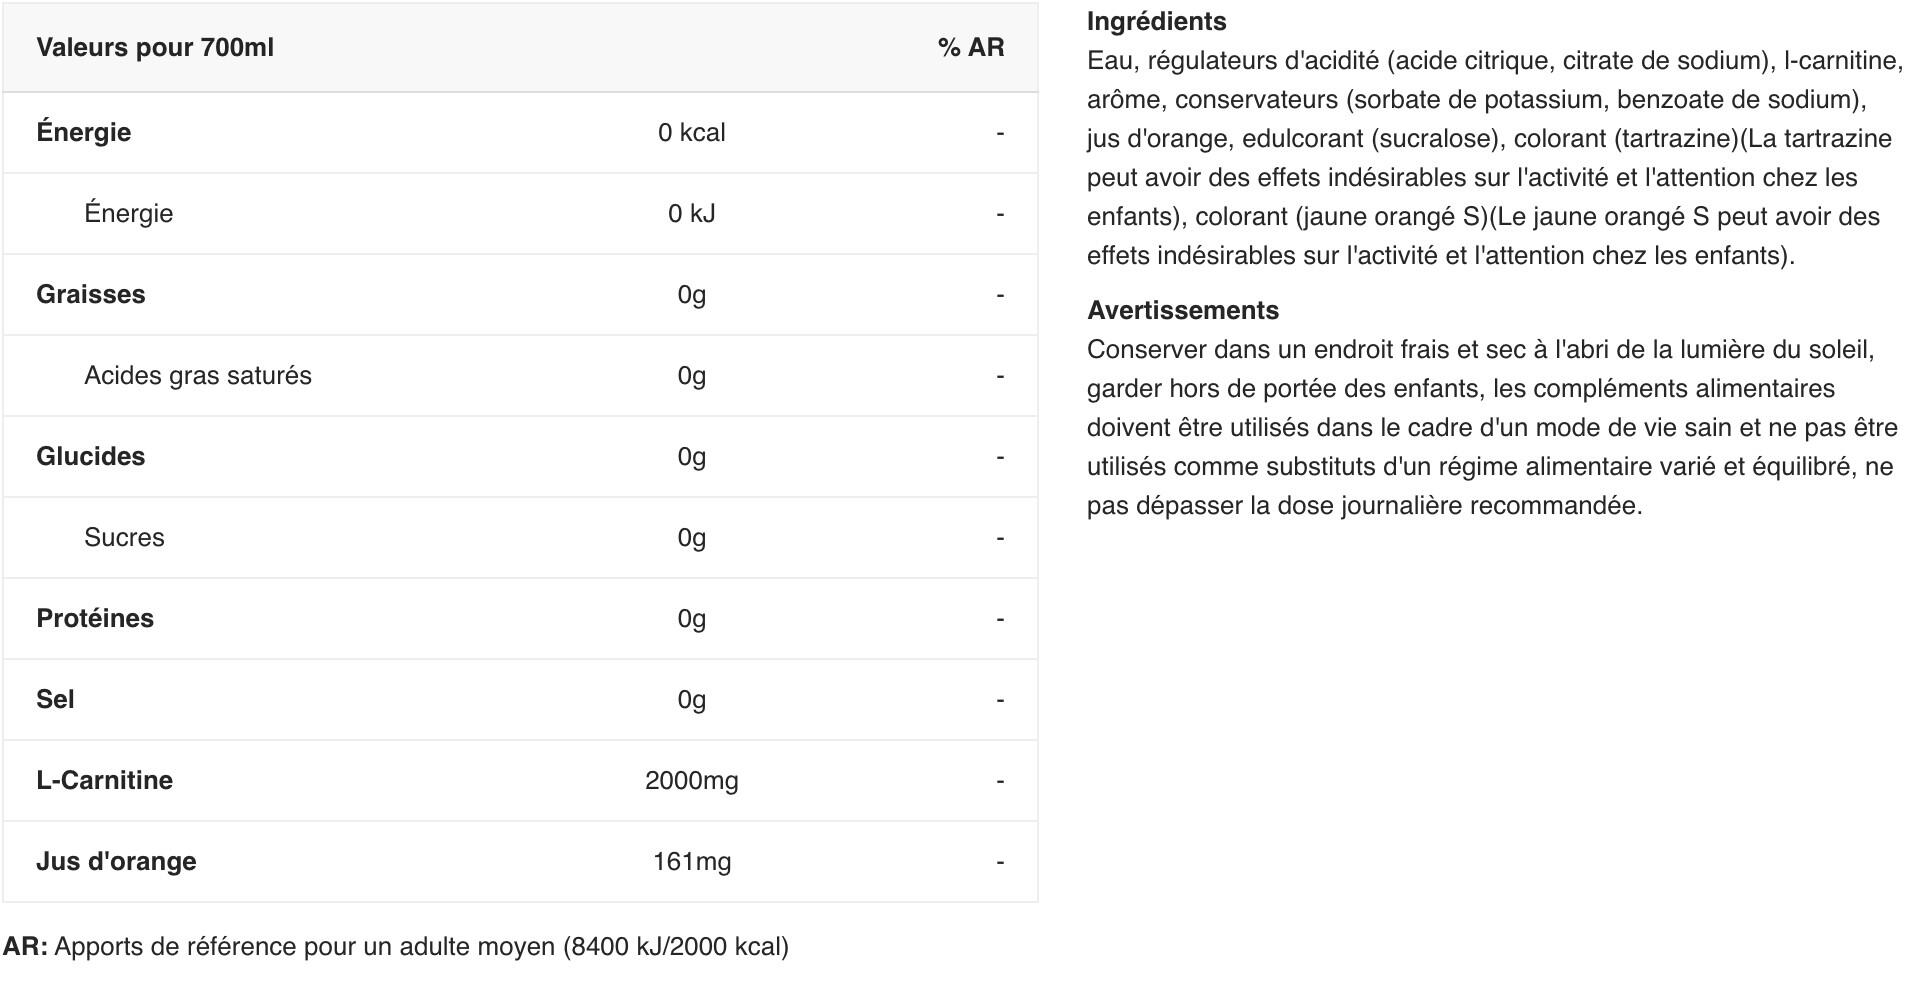Click the 'Acides gras saturés' label
This screenshot has width=1922, height=982.
point(198,376)
